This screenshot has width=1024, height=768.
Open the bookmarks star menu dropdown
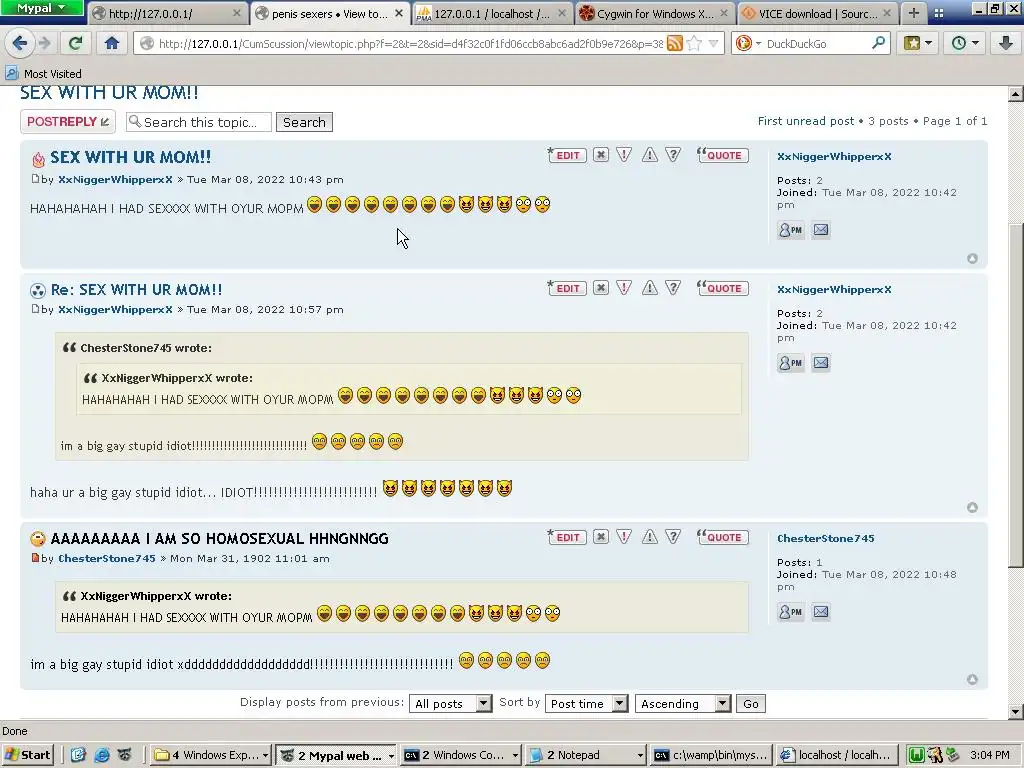[918, 43]
